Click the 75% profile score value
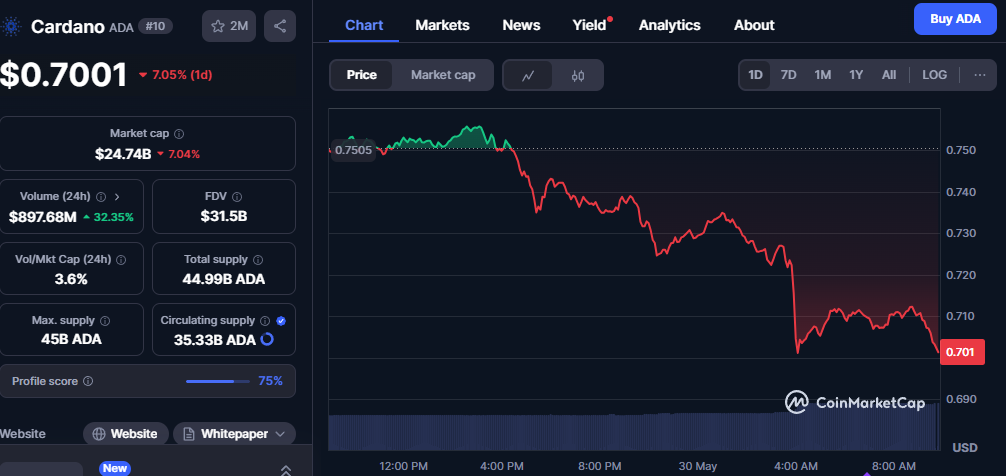1006x476 pixels. pyautogui.click(x=270, y=381)
